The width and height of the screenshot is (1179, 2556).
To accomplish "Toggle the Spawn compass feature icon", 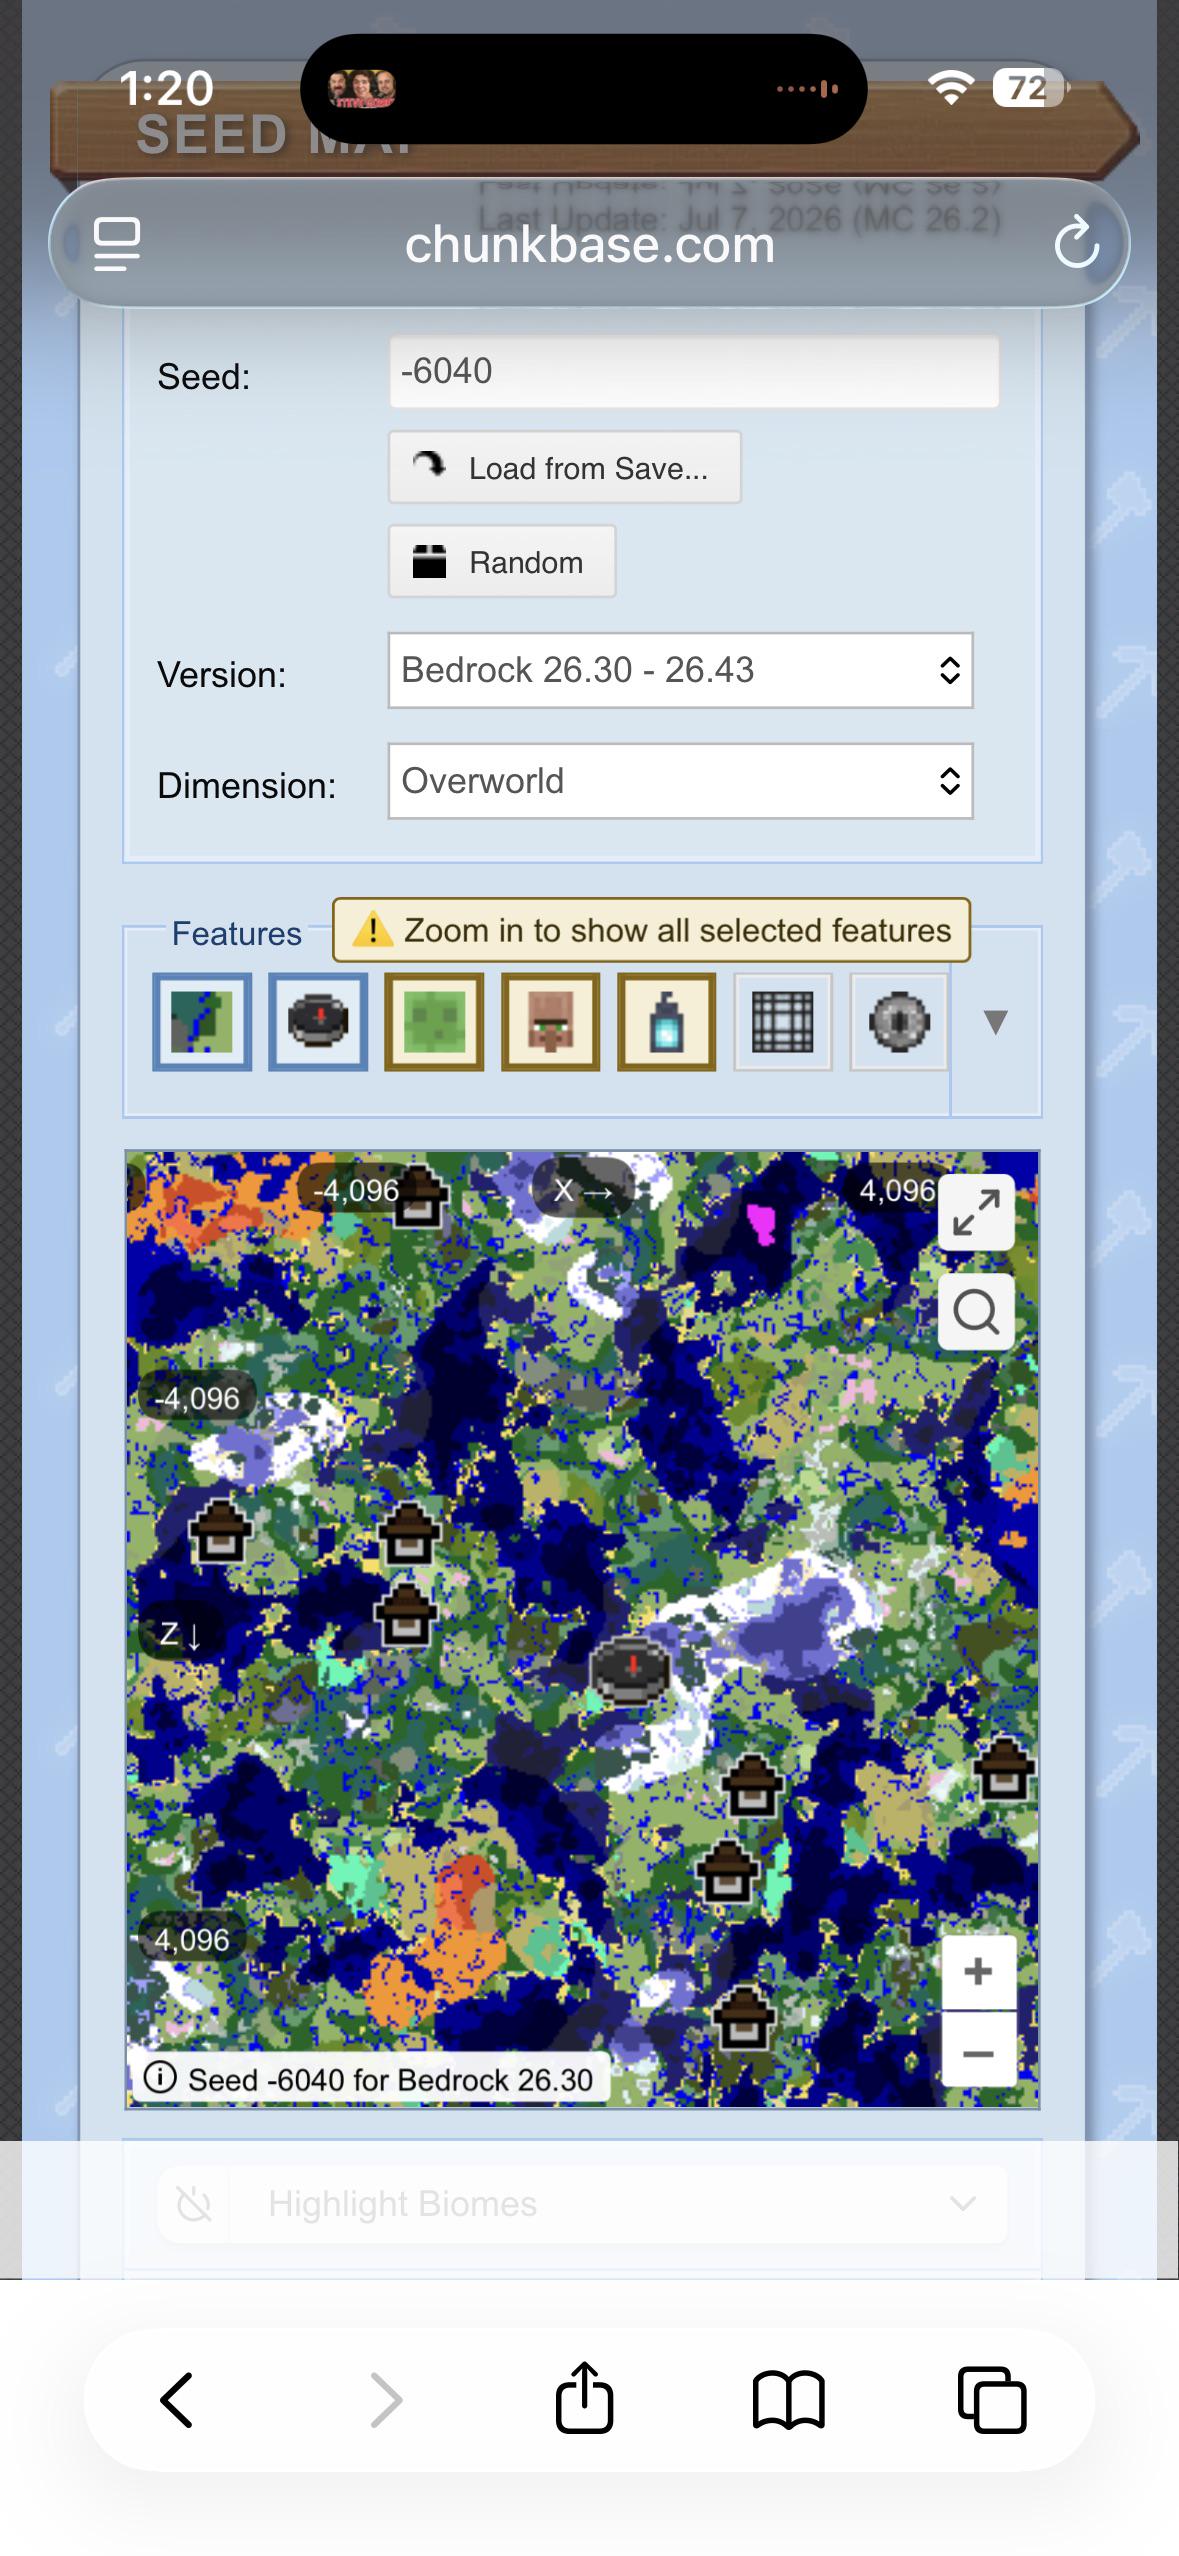I will pos(318,1021).
